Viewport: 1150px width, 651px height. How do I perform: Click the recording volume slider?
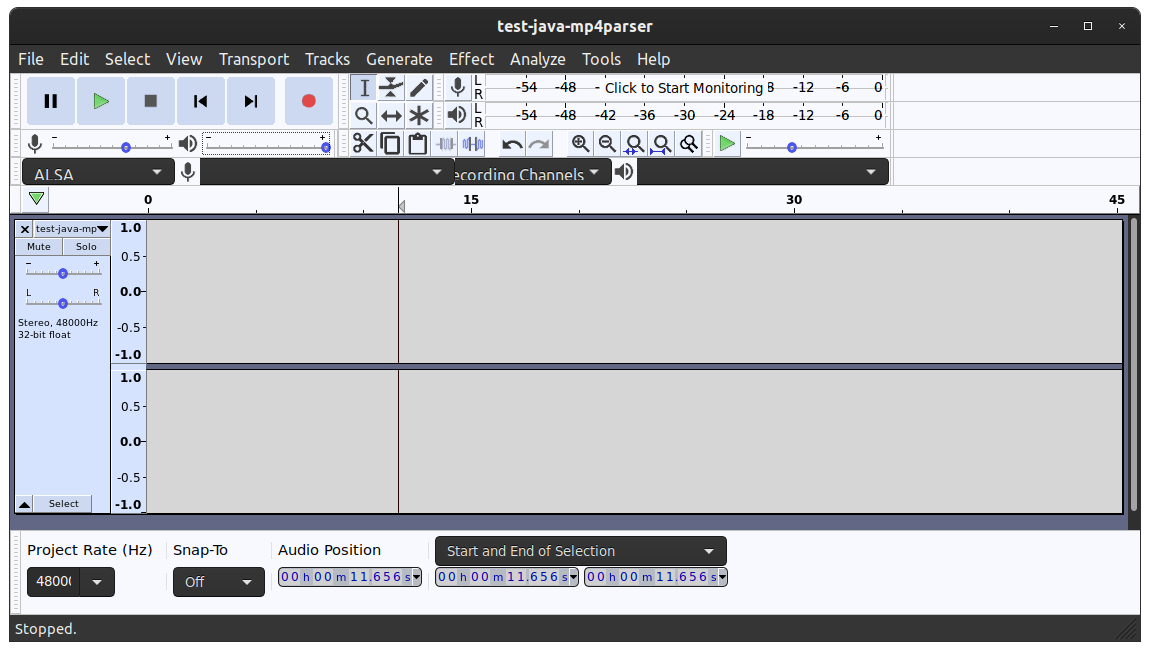[x=111, y=145]
